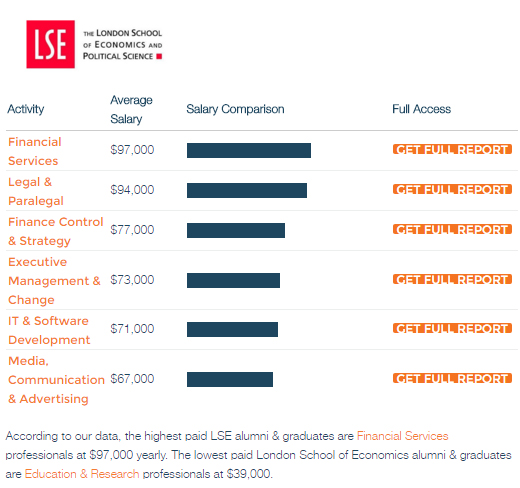This screenshot has width=520, height=488.
Task: Open the Financial Services activity link
Action: click(35, 151)
